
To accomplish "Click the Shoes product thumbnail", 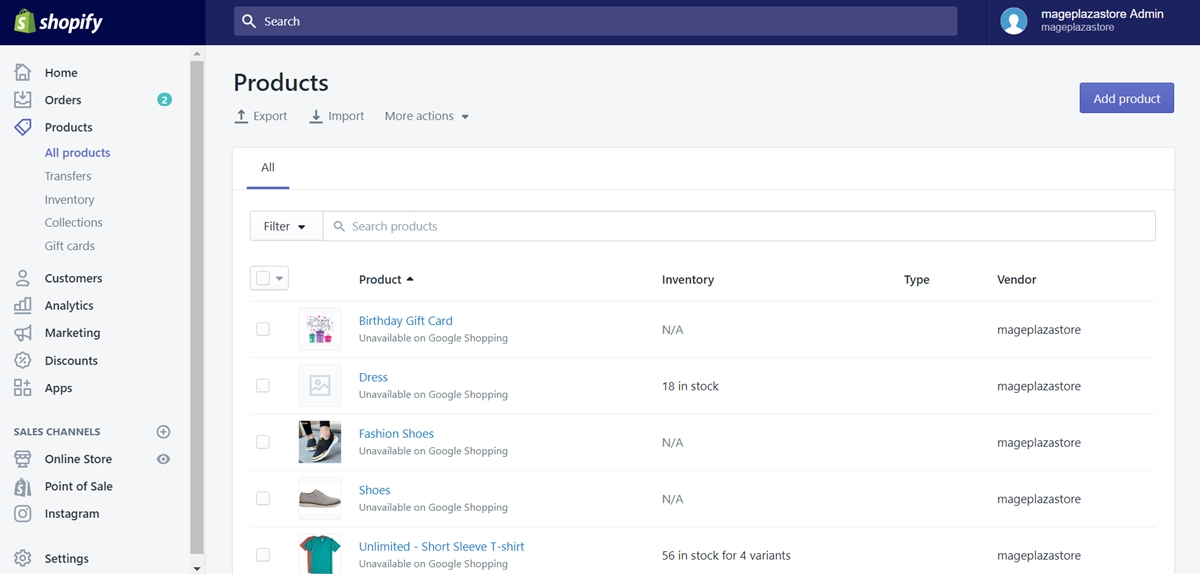I will click(x=320, y=498).
